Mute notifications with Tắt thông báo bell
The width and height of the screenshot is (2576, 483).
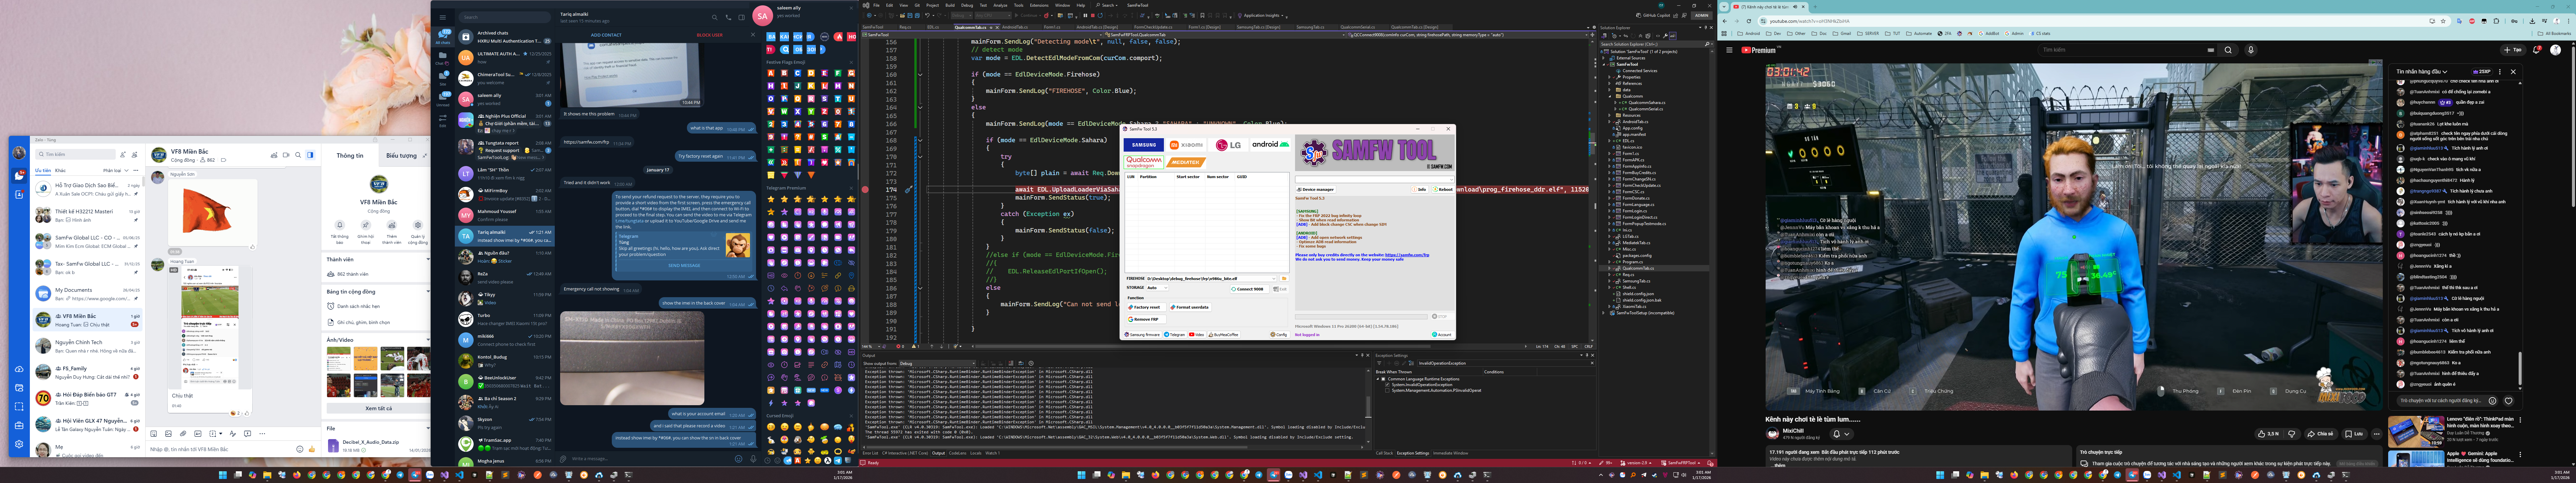pyautogui.click(x=340, y=225)
